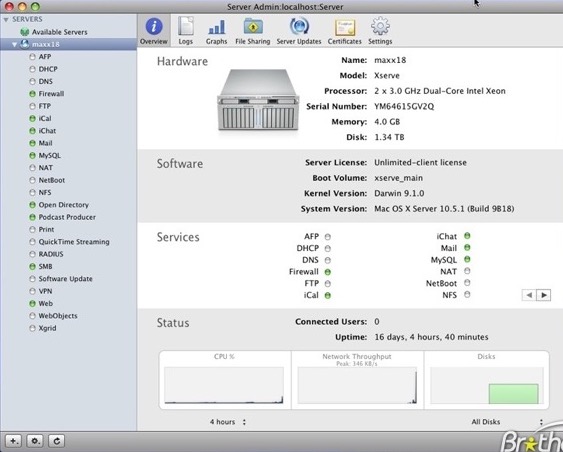
Task: Open the Logs toolbar icon
Action: [186, 31]
